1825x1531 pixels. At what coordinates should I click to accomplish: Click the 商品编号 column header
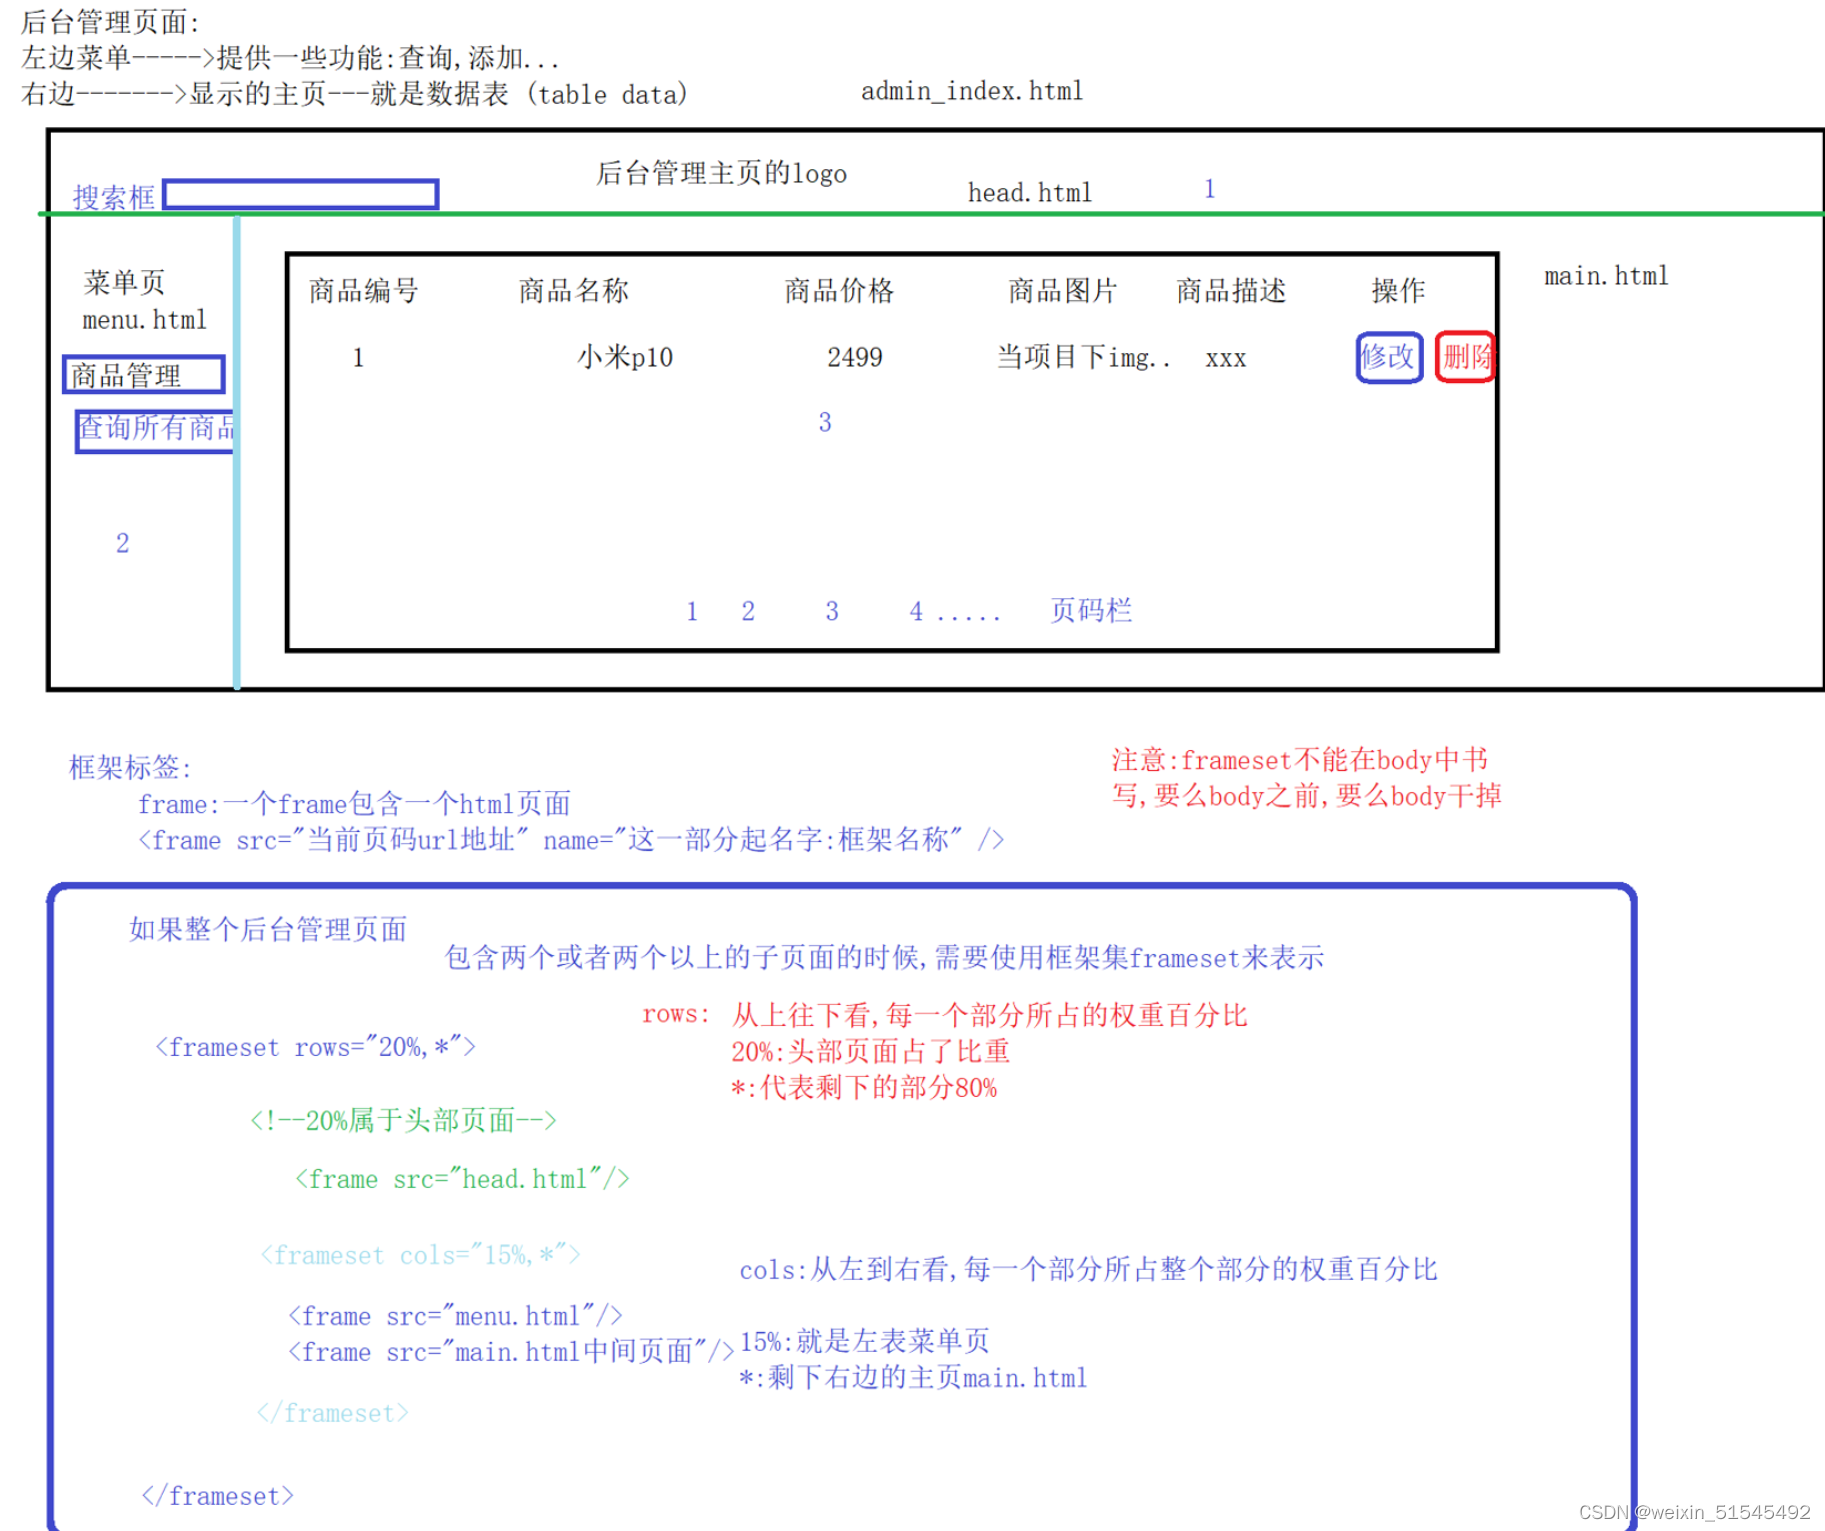pos(363,291)
